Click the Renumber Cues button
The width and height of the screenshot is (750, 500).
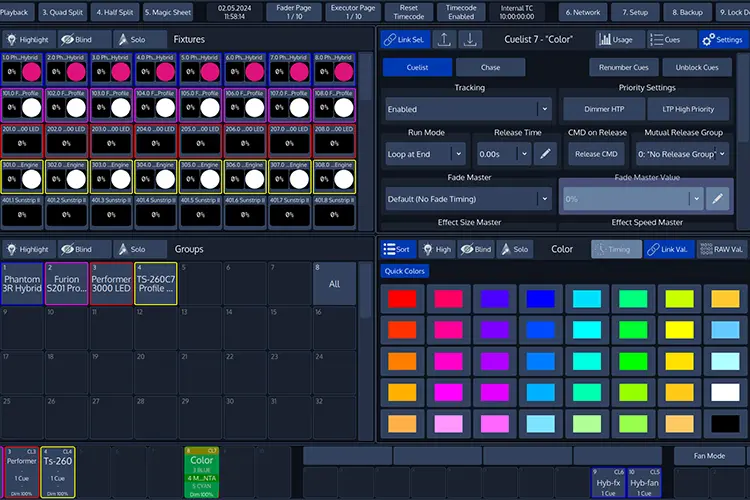pos(623,67)
